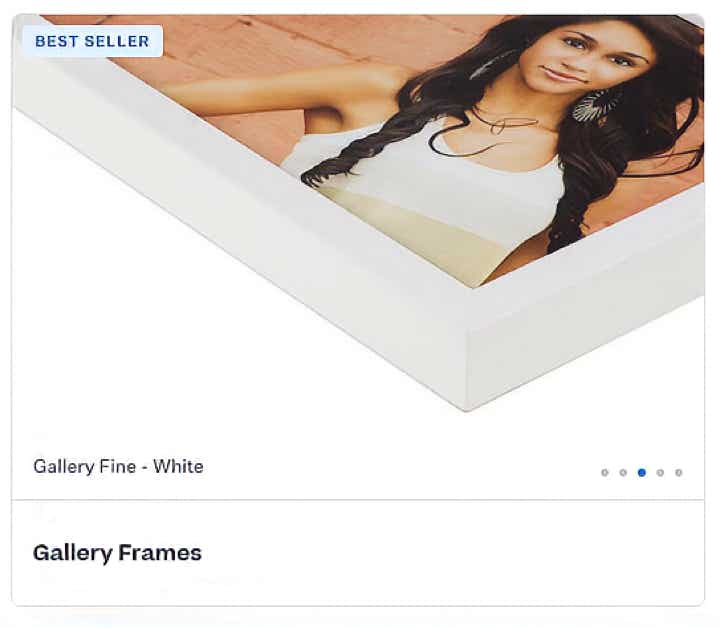The width and height of the screenshot is (720, 628).
Task: Click the active blue carousel dot
Action: point(642,472)
